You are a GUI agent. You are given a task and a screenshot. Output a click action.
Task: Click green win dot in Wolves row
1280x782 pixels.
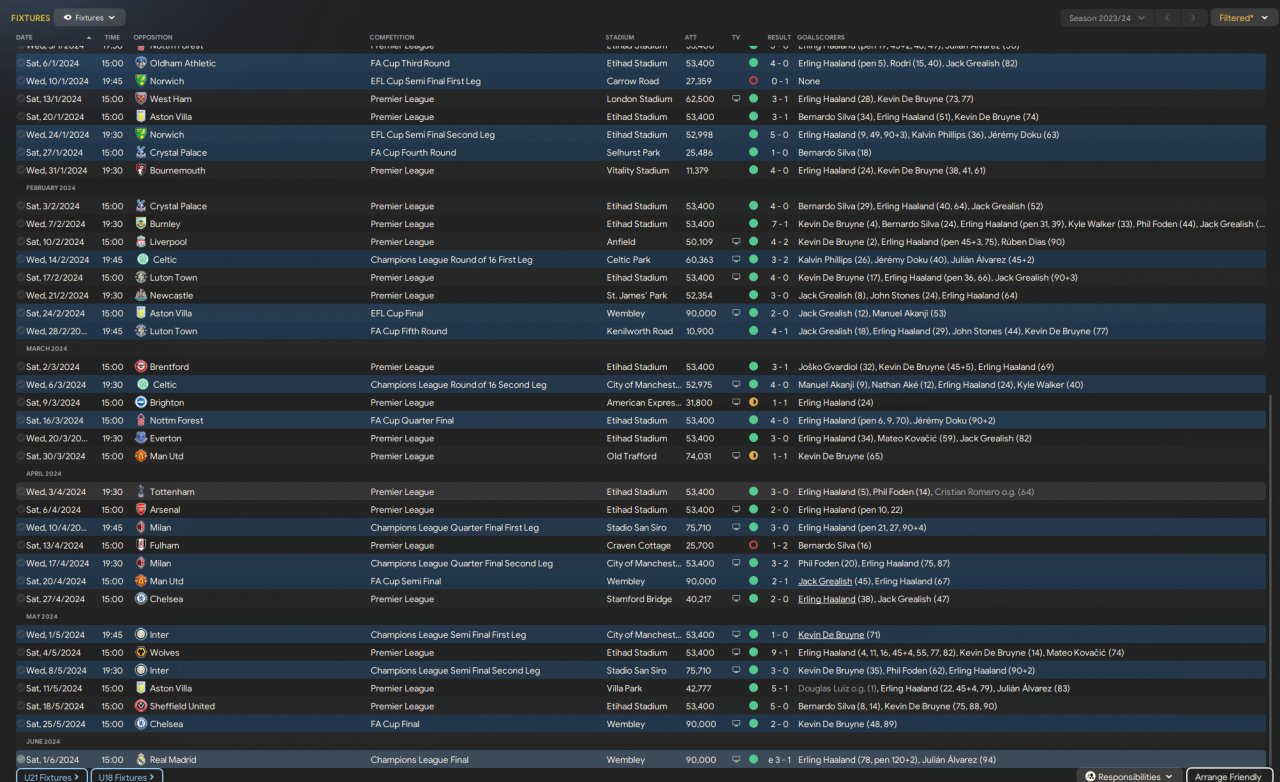click(x=753, y=653)
